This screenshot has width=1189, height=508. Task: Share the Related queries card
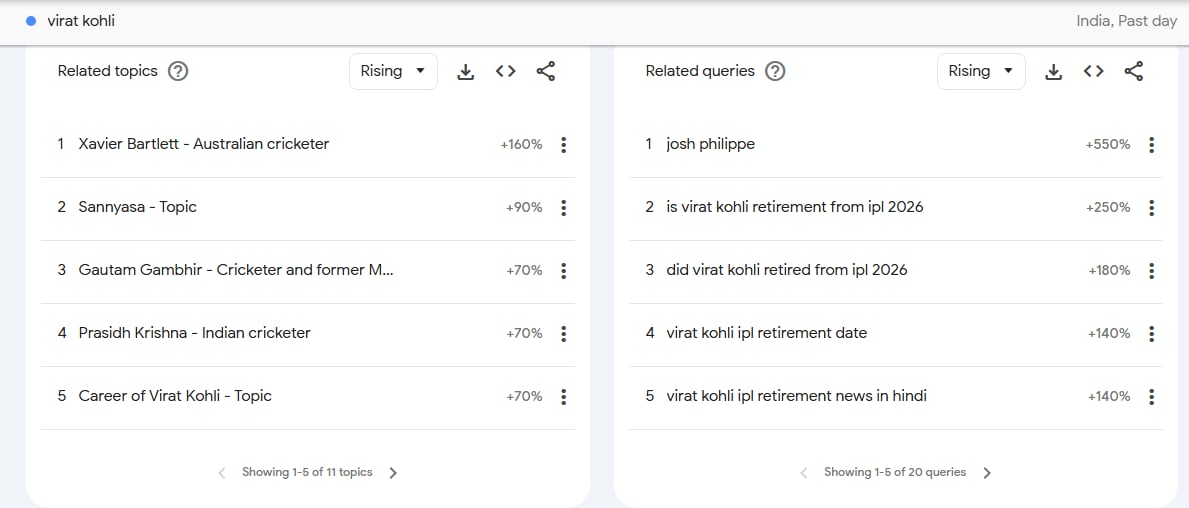pos(1133,72)
